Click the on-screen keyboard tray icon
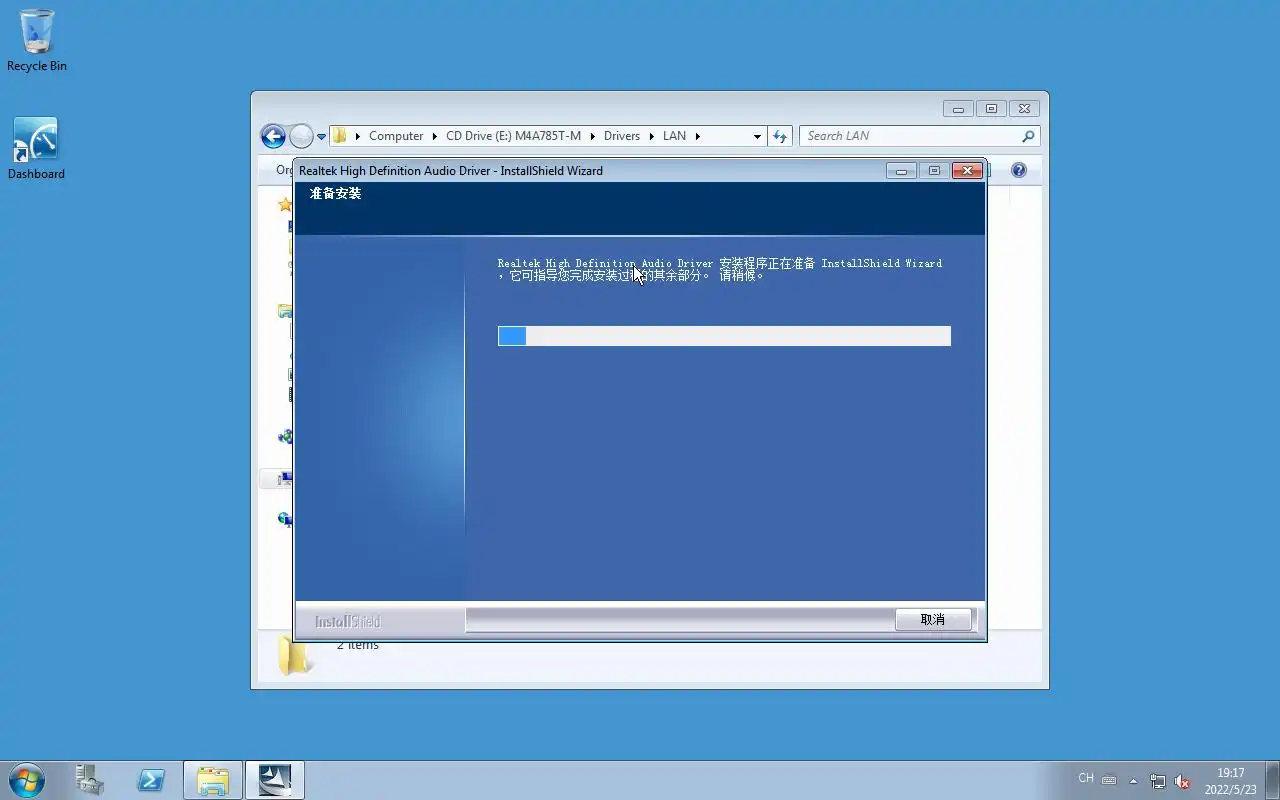 (1109, 779)
